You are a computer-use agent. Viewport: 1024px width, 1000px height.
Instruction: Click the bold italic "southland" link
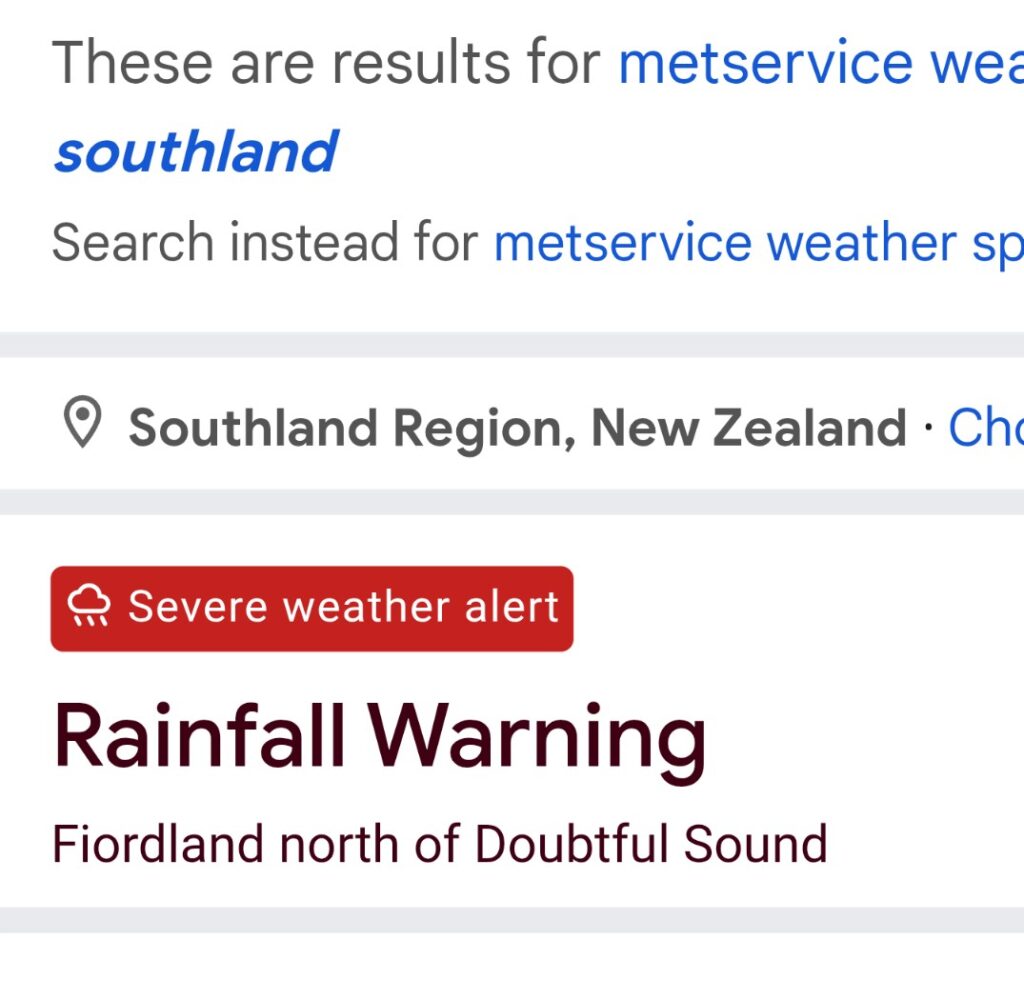(196, 152)
